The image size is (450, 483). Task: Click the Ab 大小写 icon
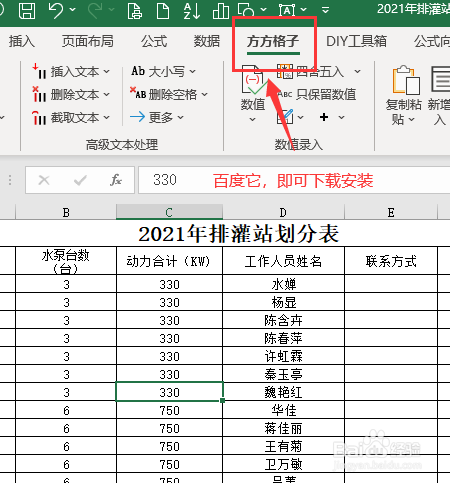(x=138, y=71)
